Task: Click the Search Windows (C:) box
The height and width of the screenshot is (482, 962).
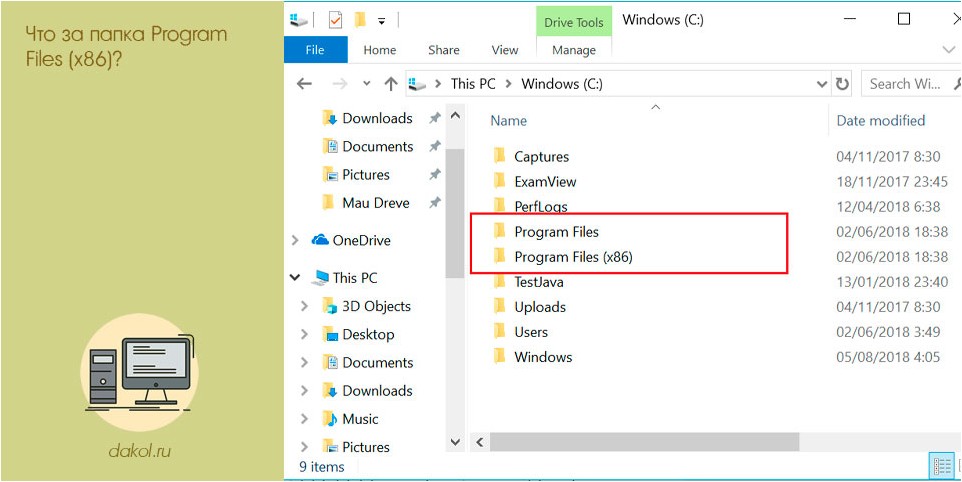Action: [x=911, y=84]
